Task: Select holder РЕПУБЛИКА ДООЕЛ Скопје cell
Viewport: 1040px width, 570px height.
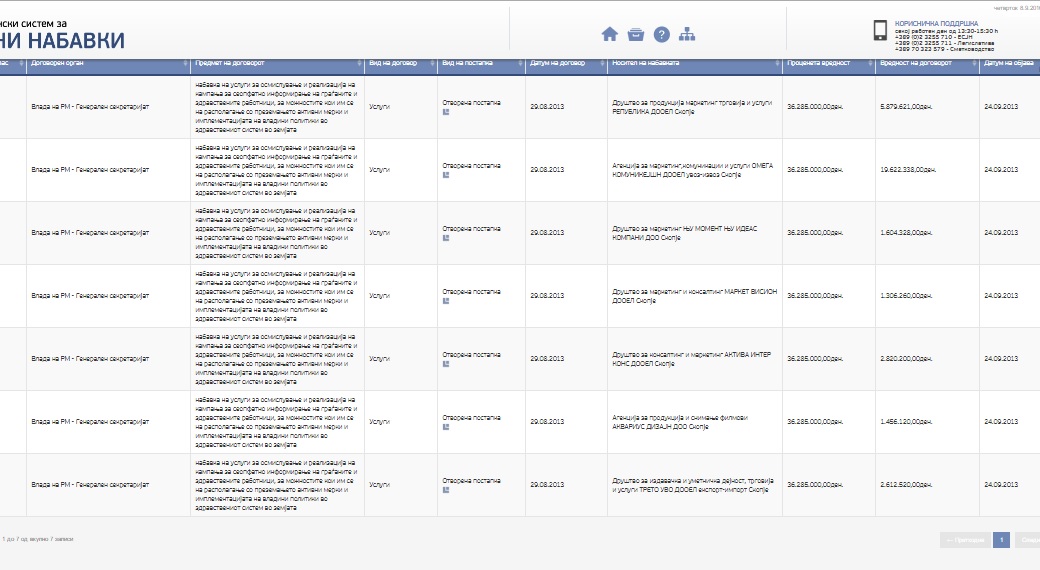Action: tap(694, 107)
